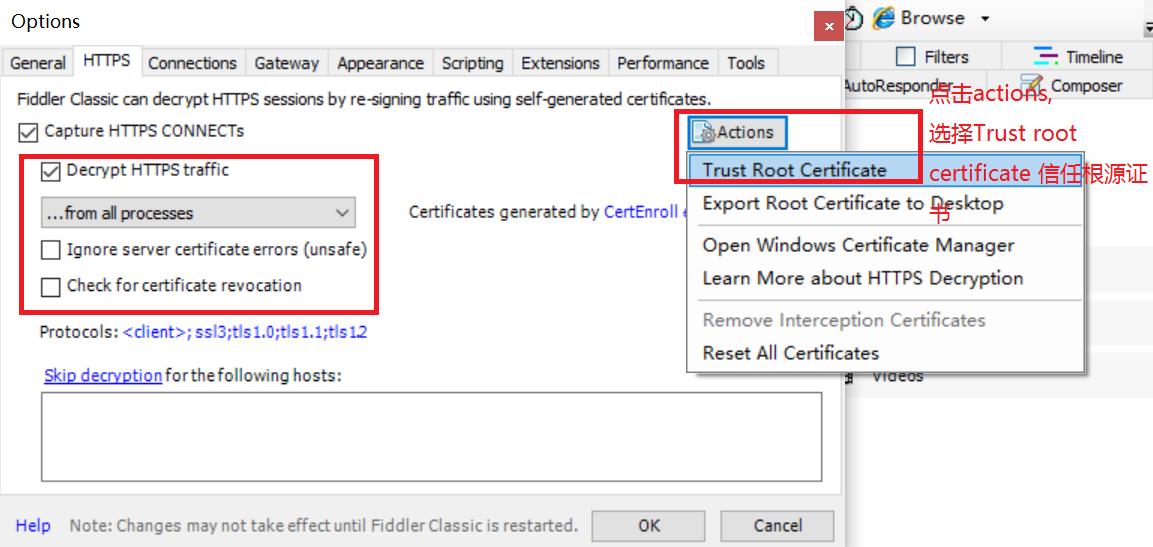
Task: Open the Gateway tab
Action: click(x=287, y=63)
